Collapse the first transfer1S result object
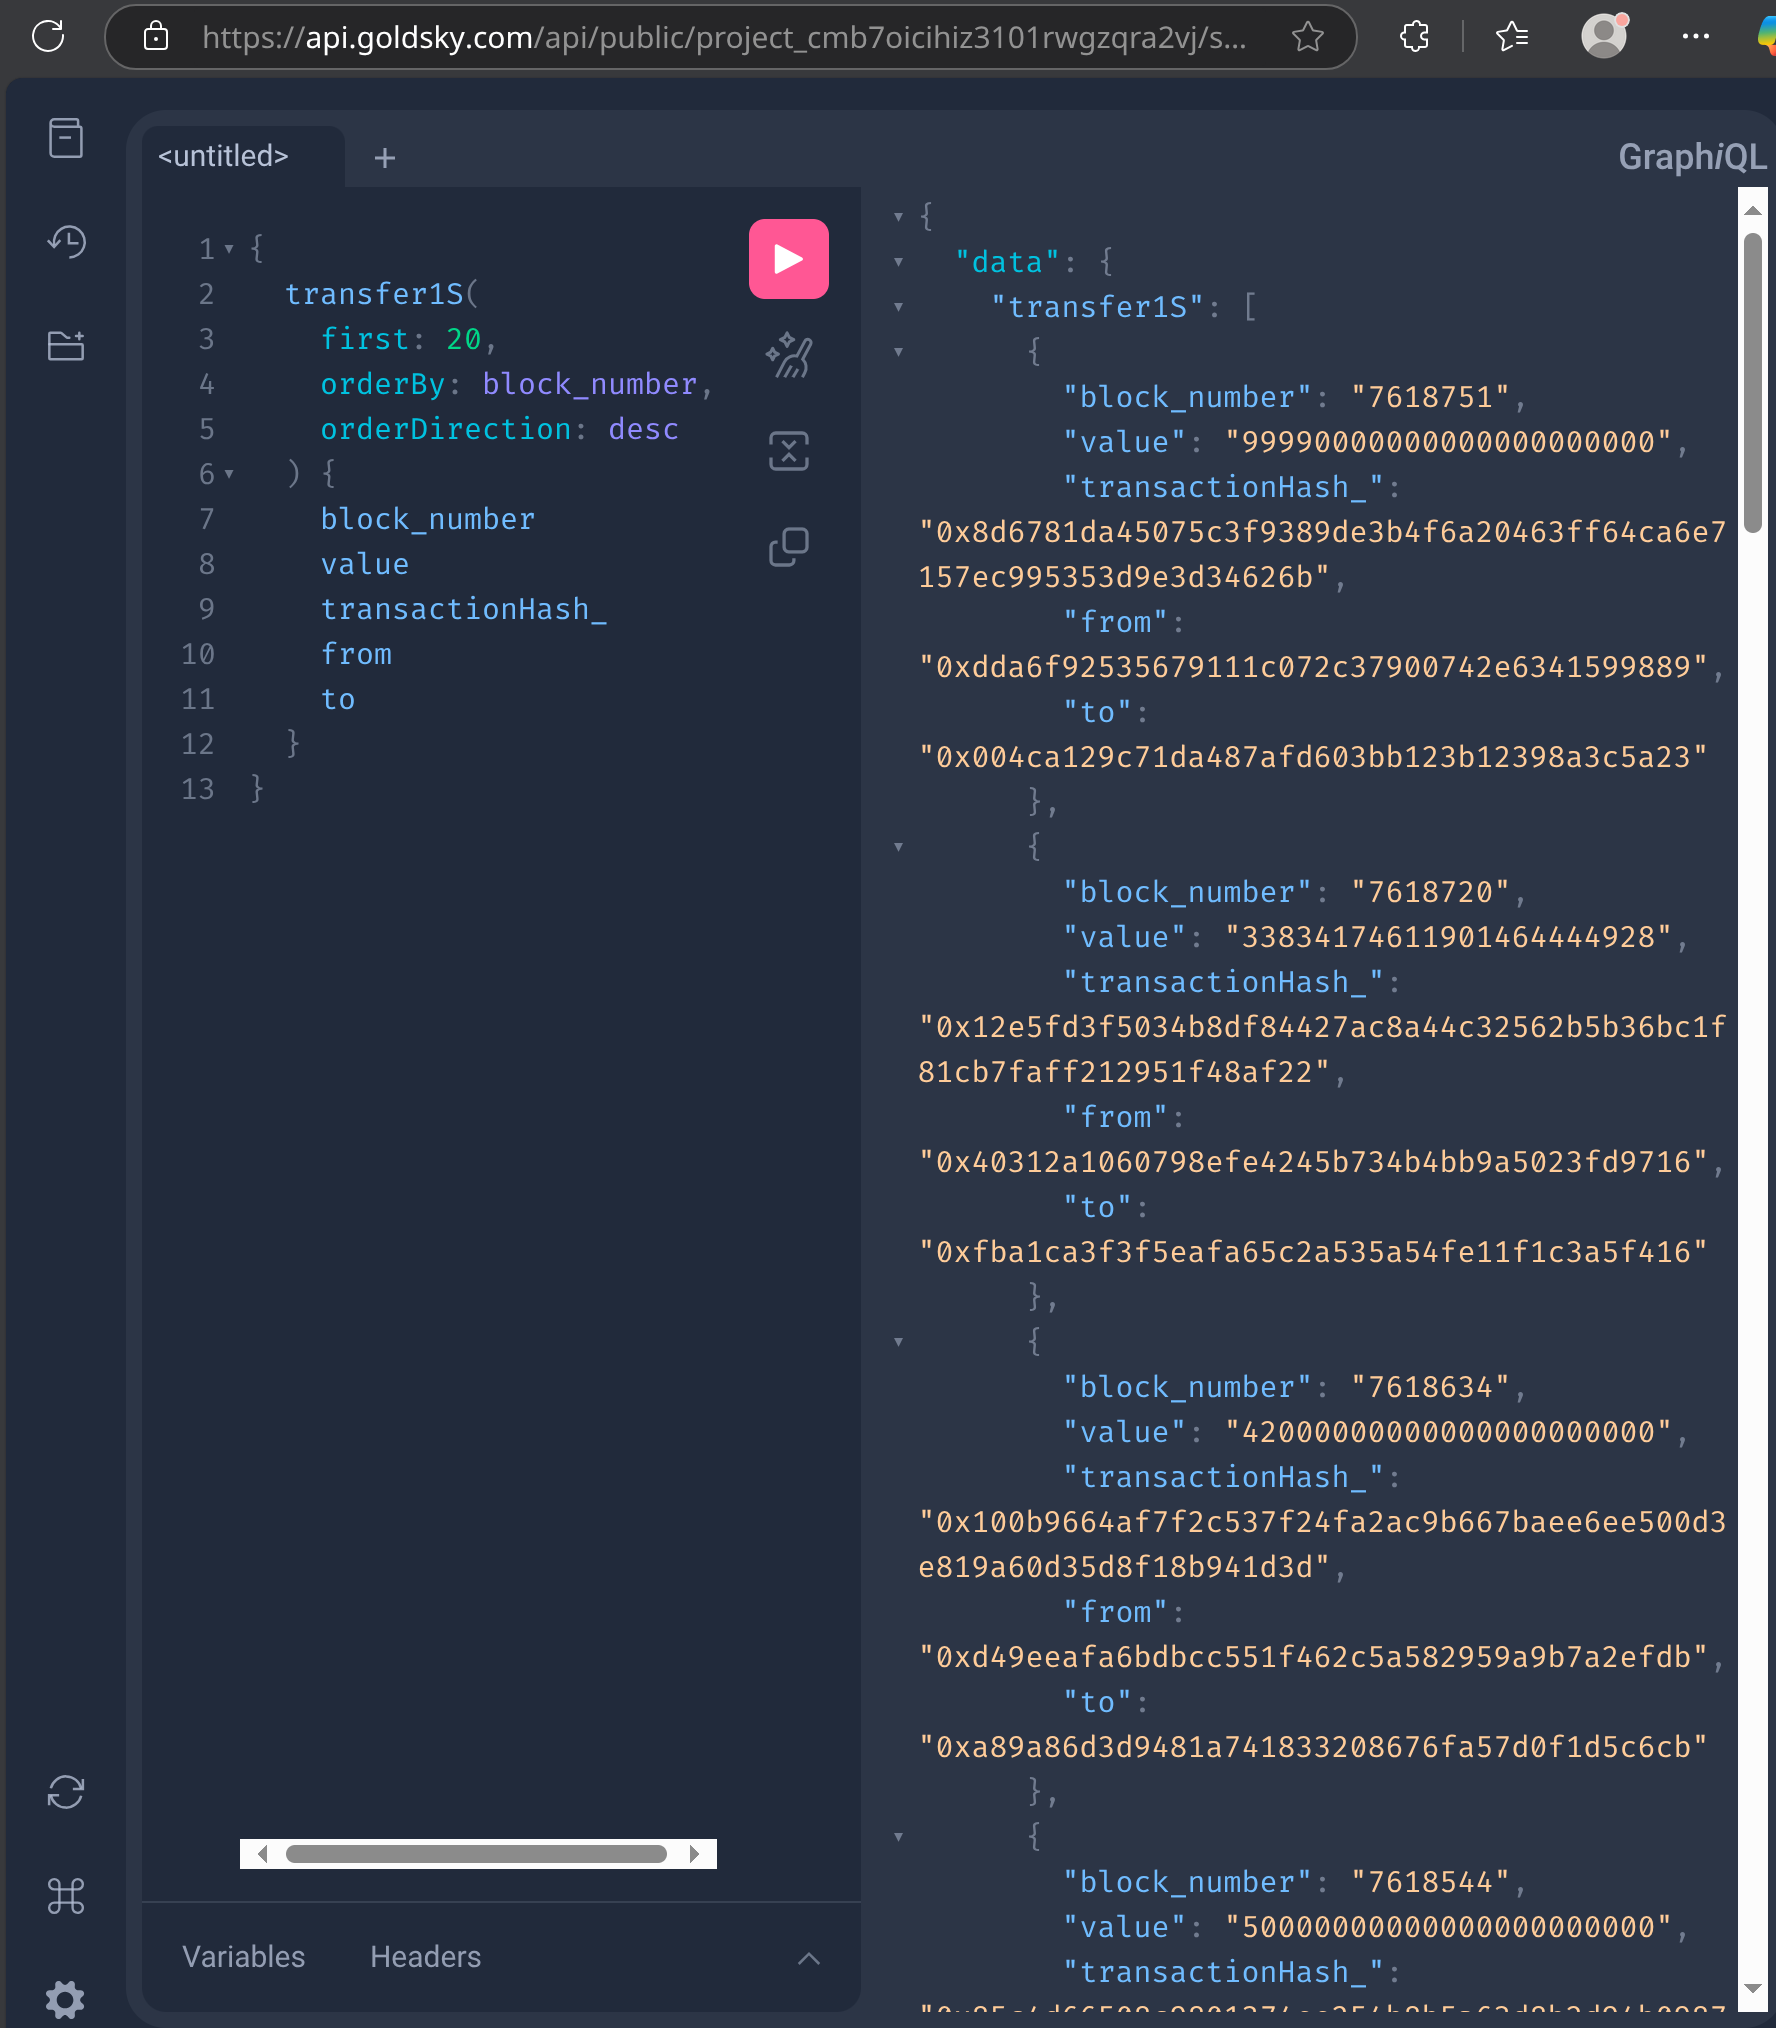The image size is (1776, 2028). click(898, 352)
